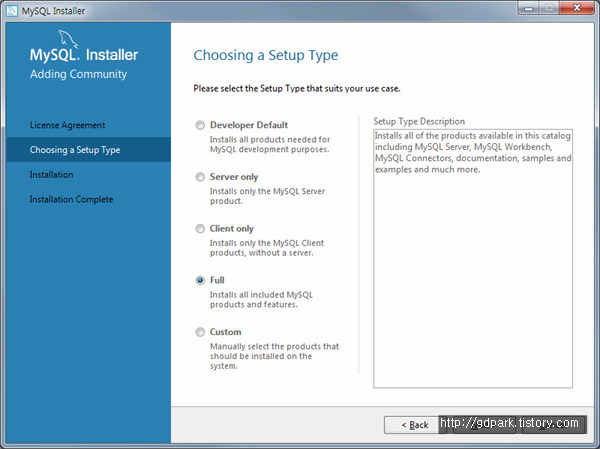Viewport: 600px width, 449px height.
Task: Click 'Installs only the MySQL Server product.' text
Action: 267,196
